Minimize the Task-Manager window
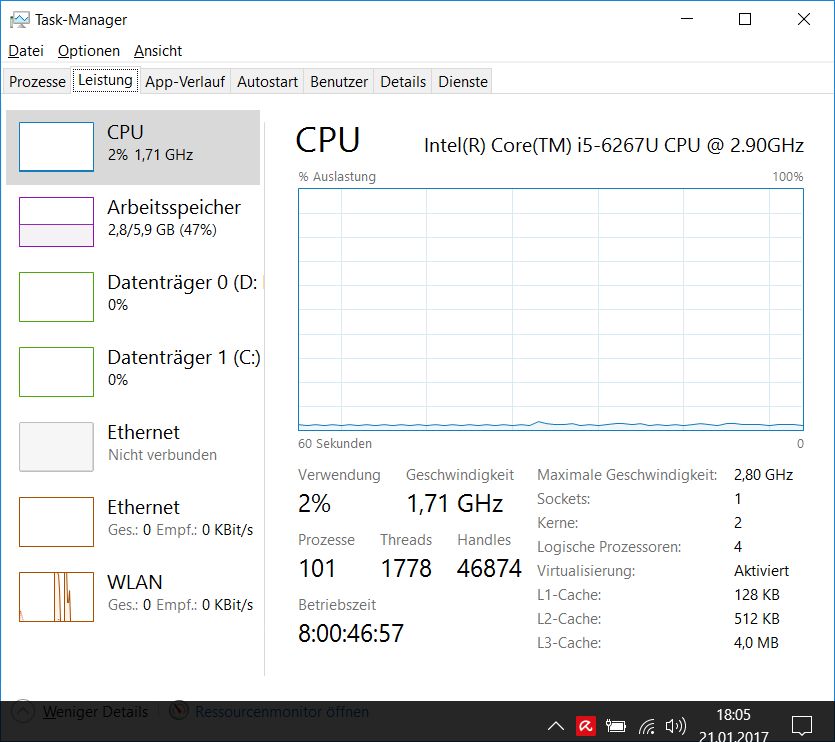835x742 pixels. click(x=687, y=19)
